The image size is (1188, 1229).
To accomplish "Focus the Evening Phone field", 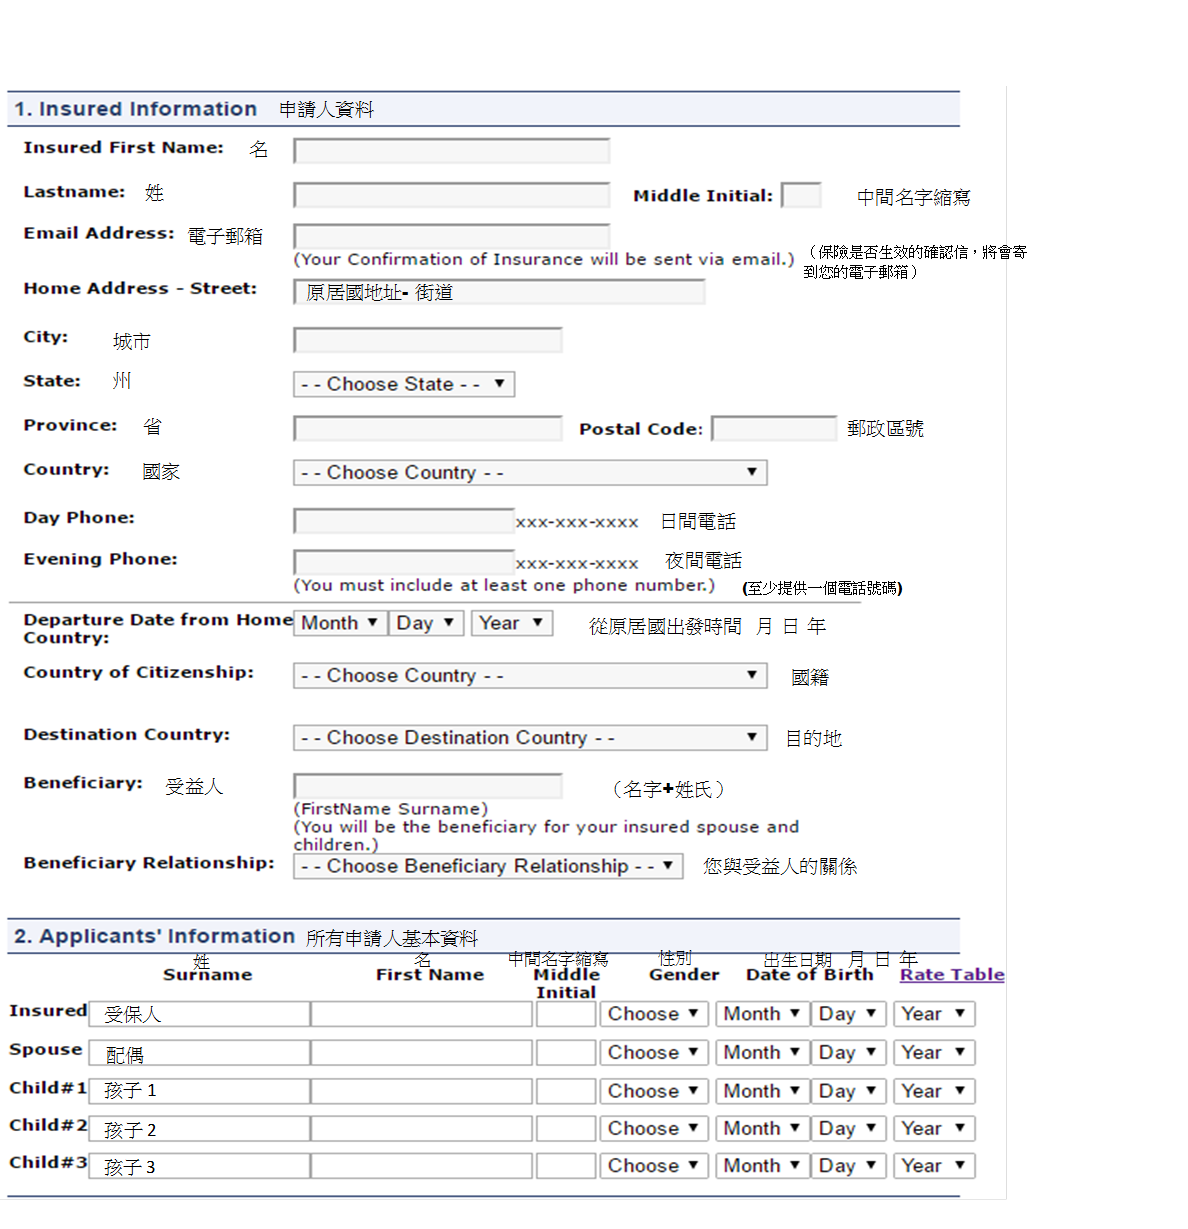I will pyautogui.click(x=404, y=562).
